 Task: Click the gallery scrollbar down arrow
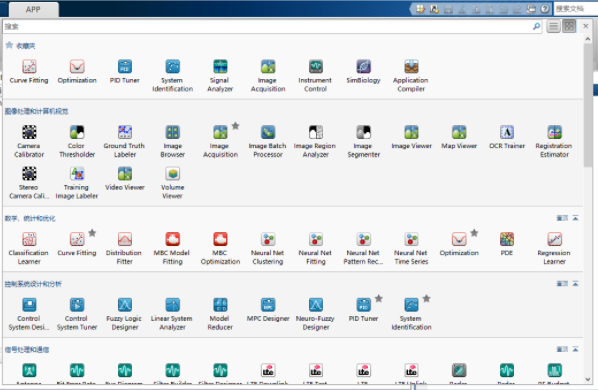click(588, 380)
